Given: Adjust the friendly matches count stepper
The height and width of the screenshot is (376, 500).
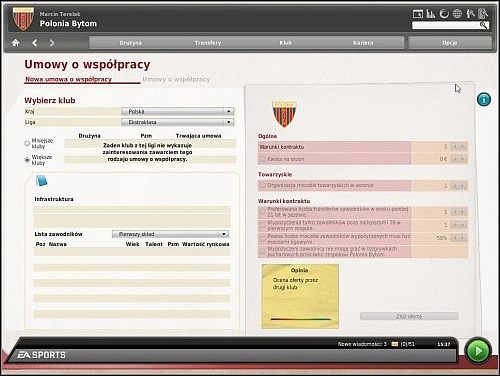Looking at the screenshot, I should point(459,185).
